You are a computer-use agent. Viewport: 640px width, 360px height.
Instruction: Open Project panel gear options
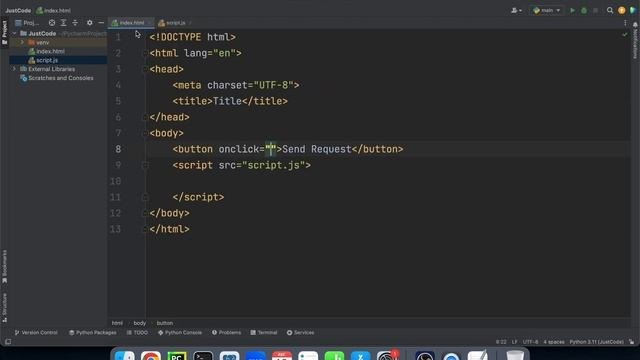89,23
